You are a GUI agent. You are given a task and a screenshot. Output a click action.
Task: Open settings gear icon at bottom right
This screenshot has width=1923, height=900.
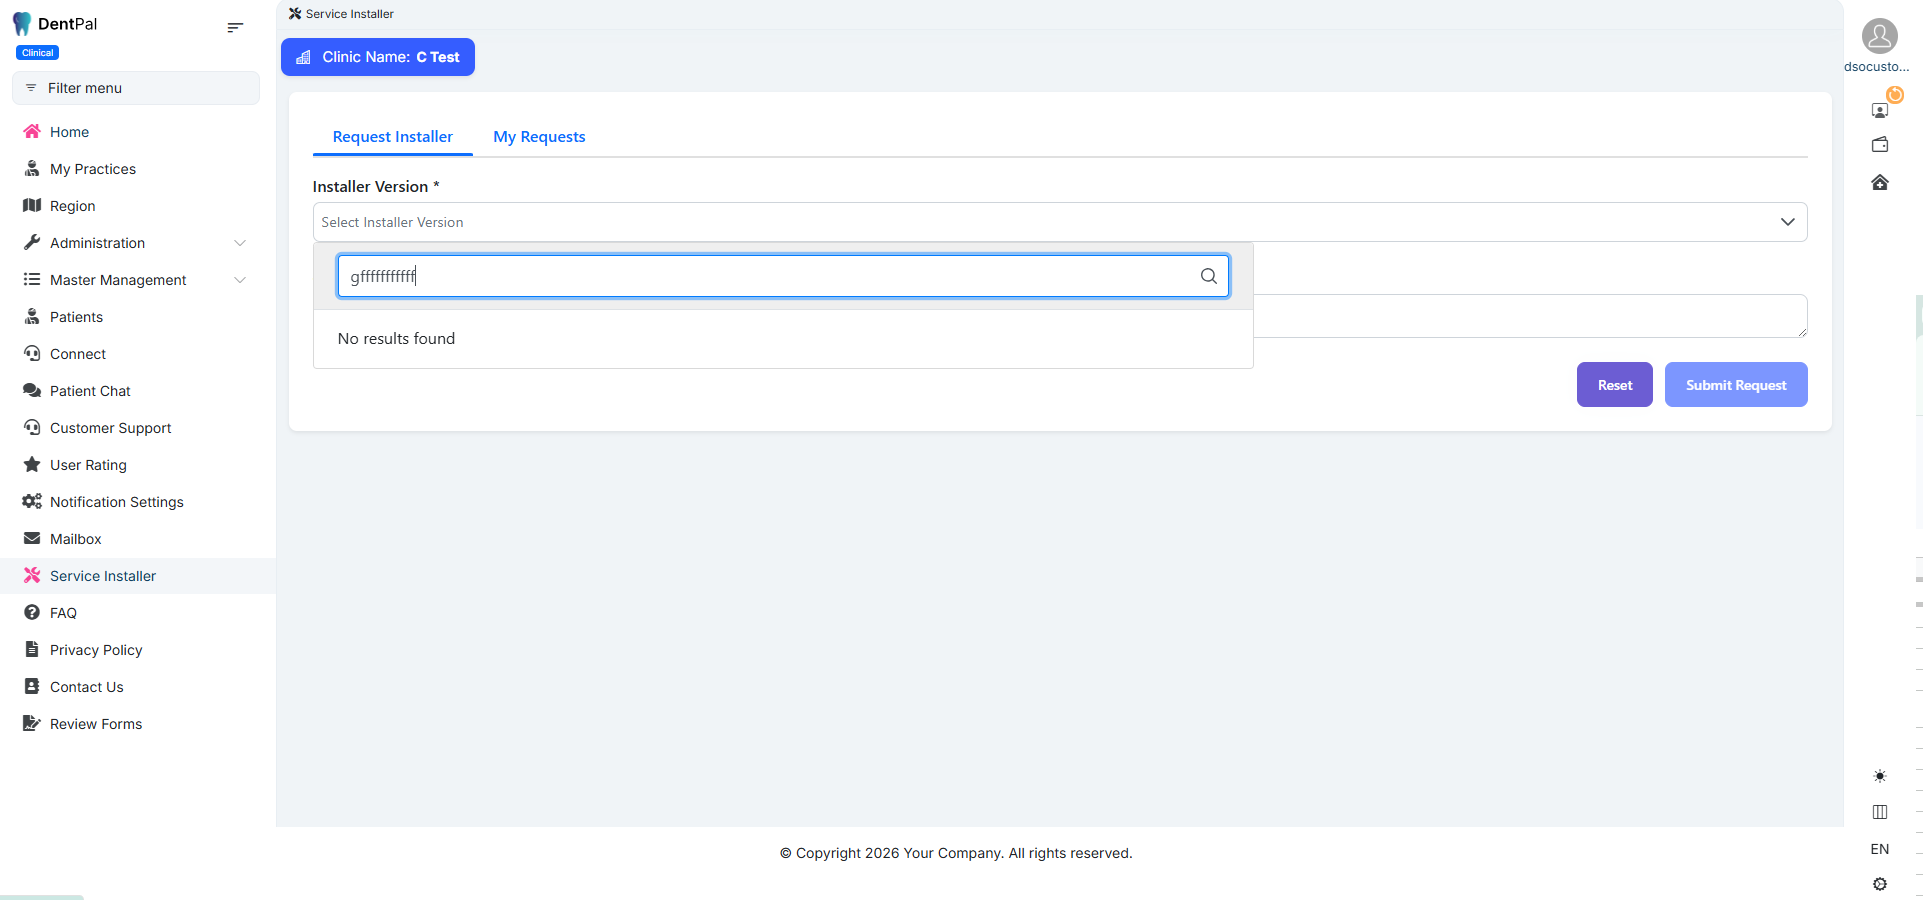pos(1880,884)
